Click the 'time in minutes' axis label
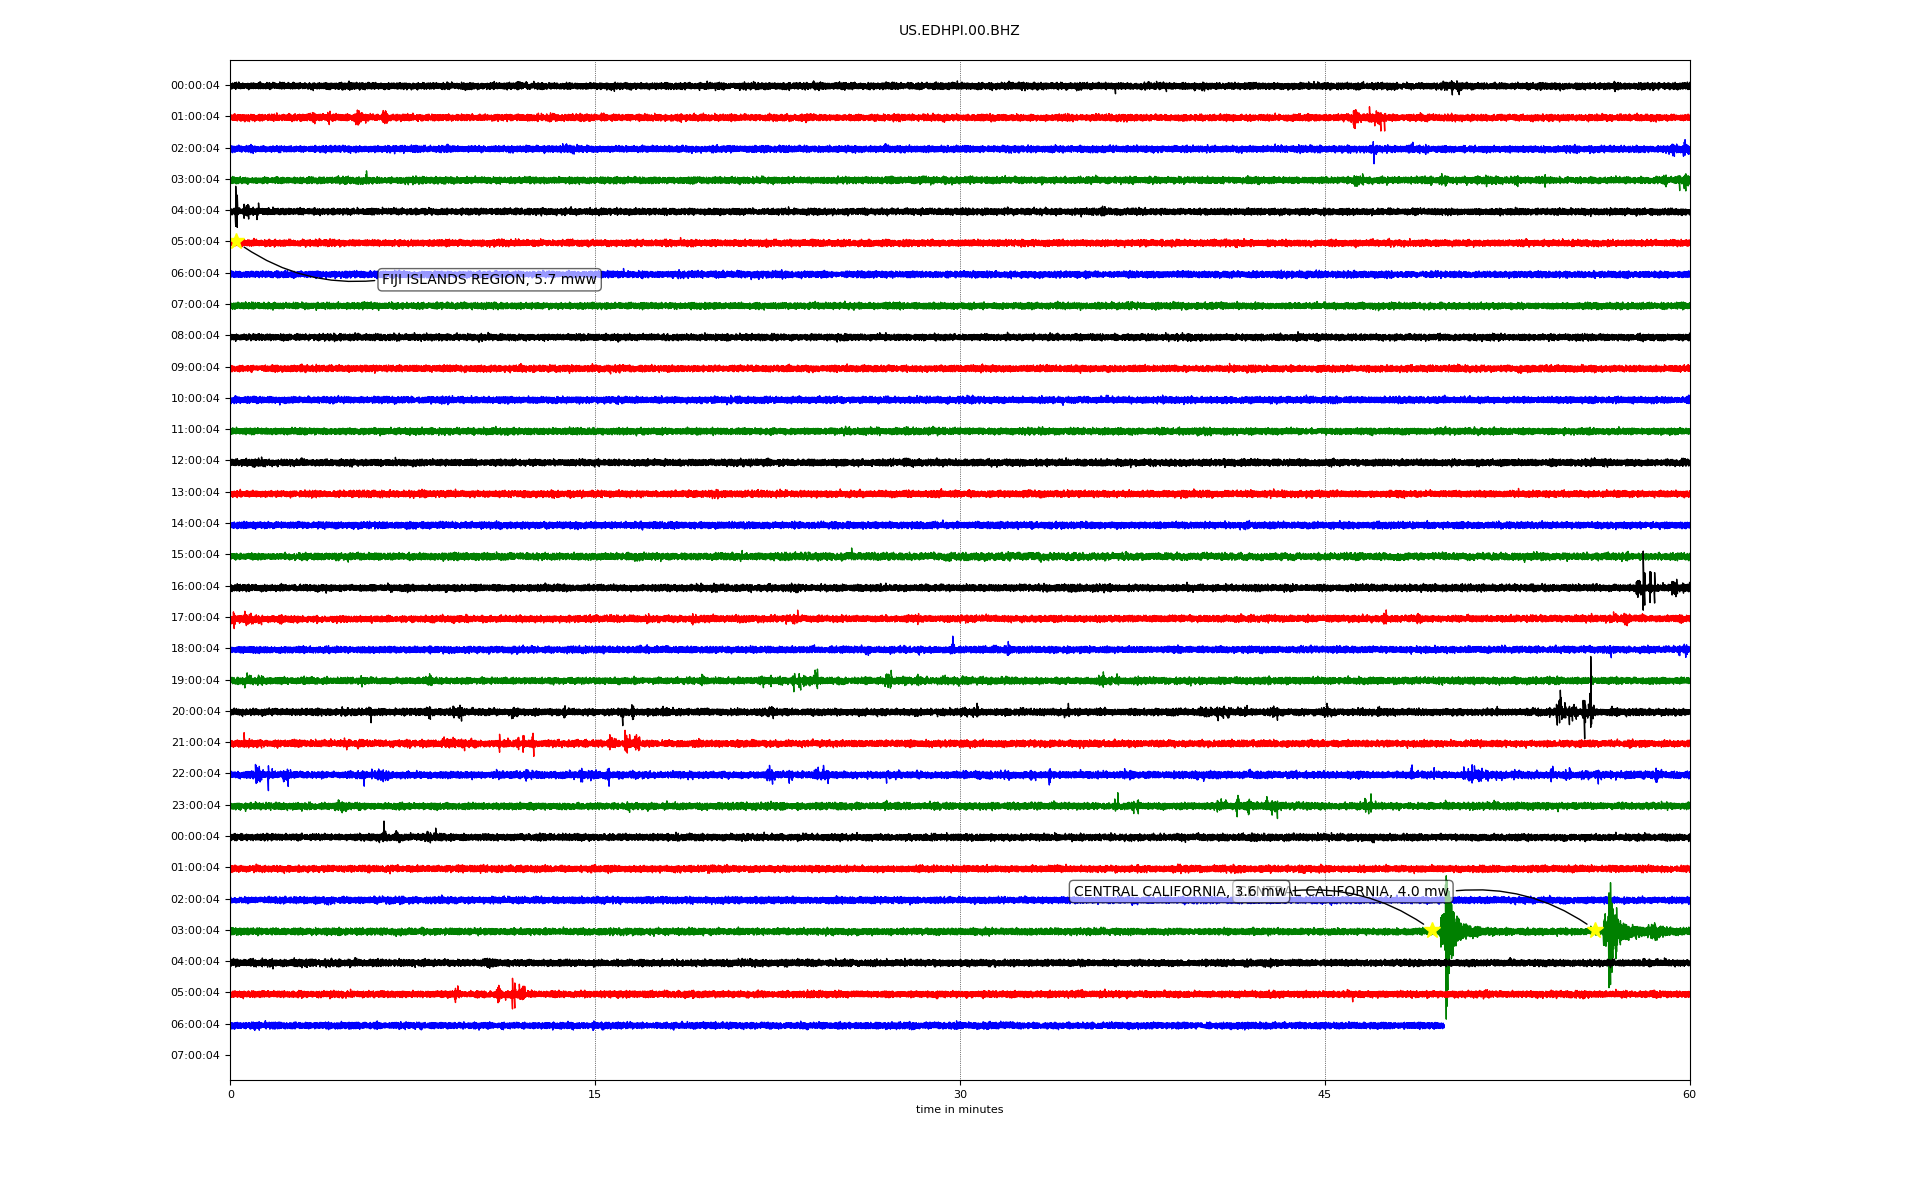The height and width of the screenshot is (1200, 1920). (x=959, y=1110)
